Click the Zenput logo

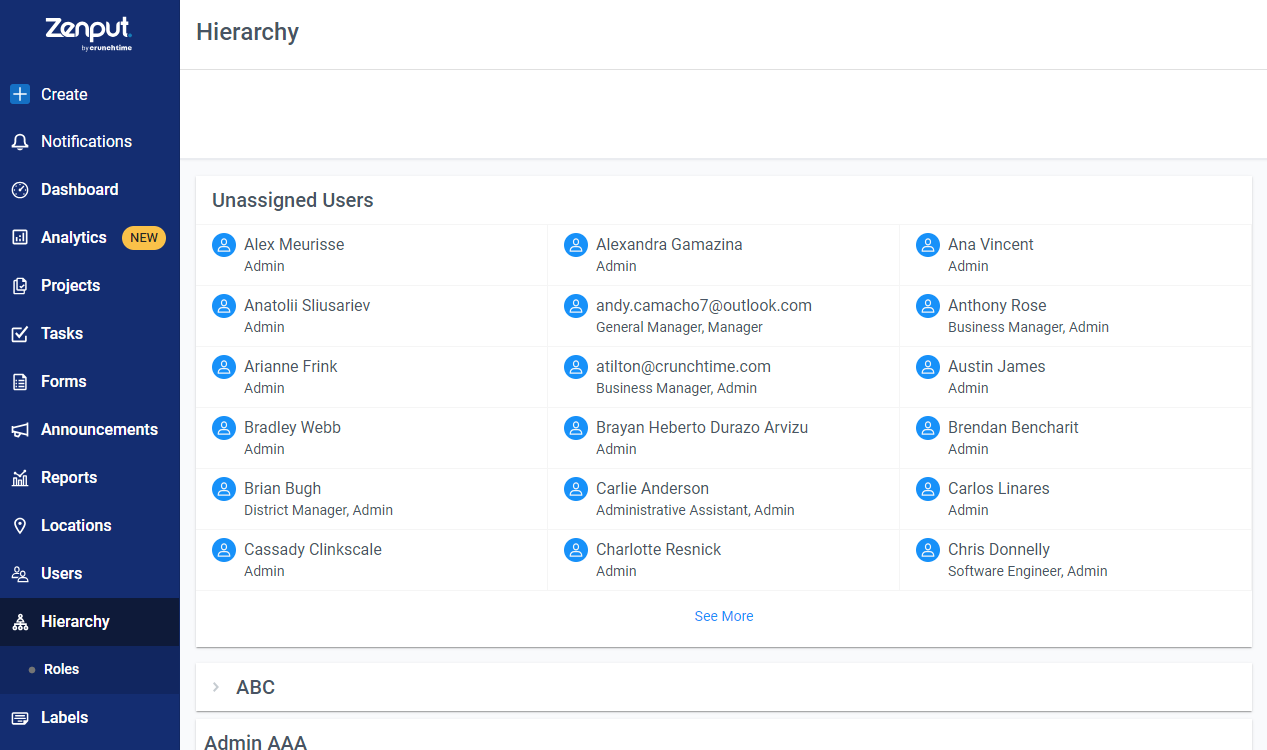click(x=89, y=33)
